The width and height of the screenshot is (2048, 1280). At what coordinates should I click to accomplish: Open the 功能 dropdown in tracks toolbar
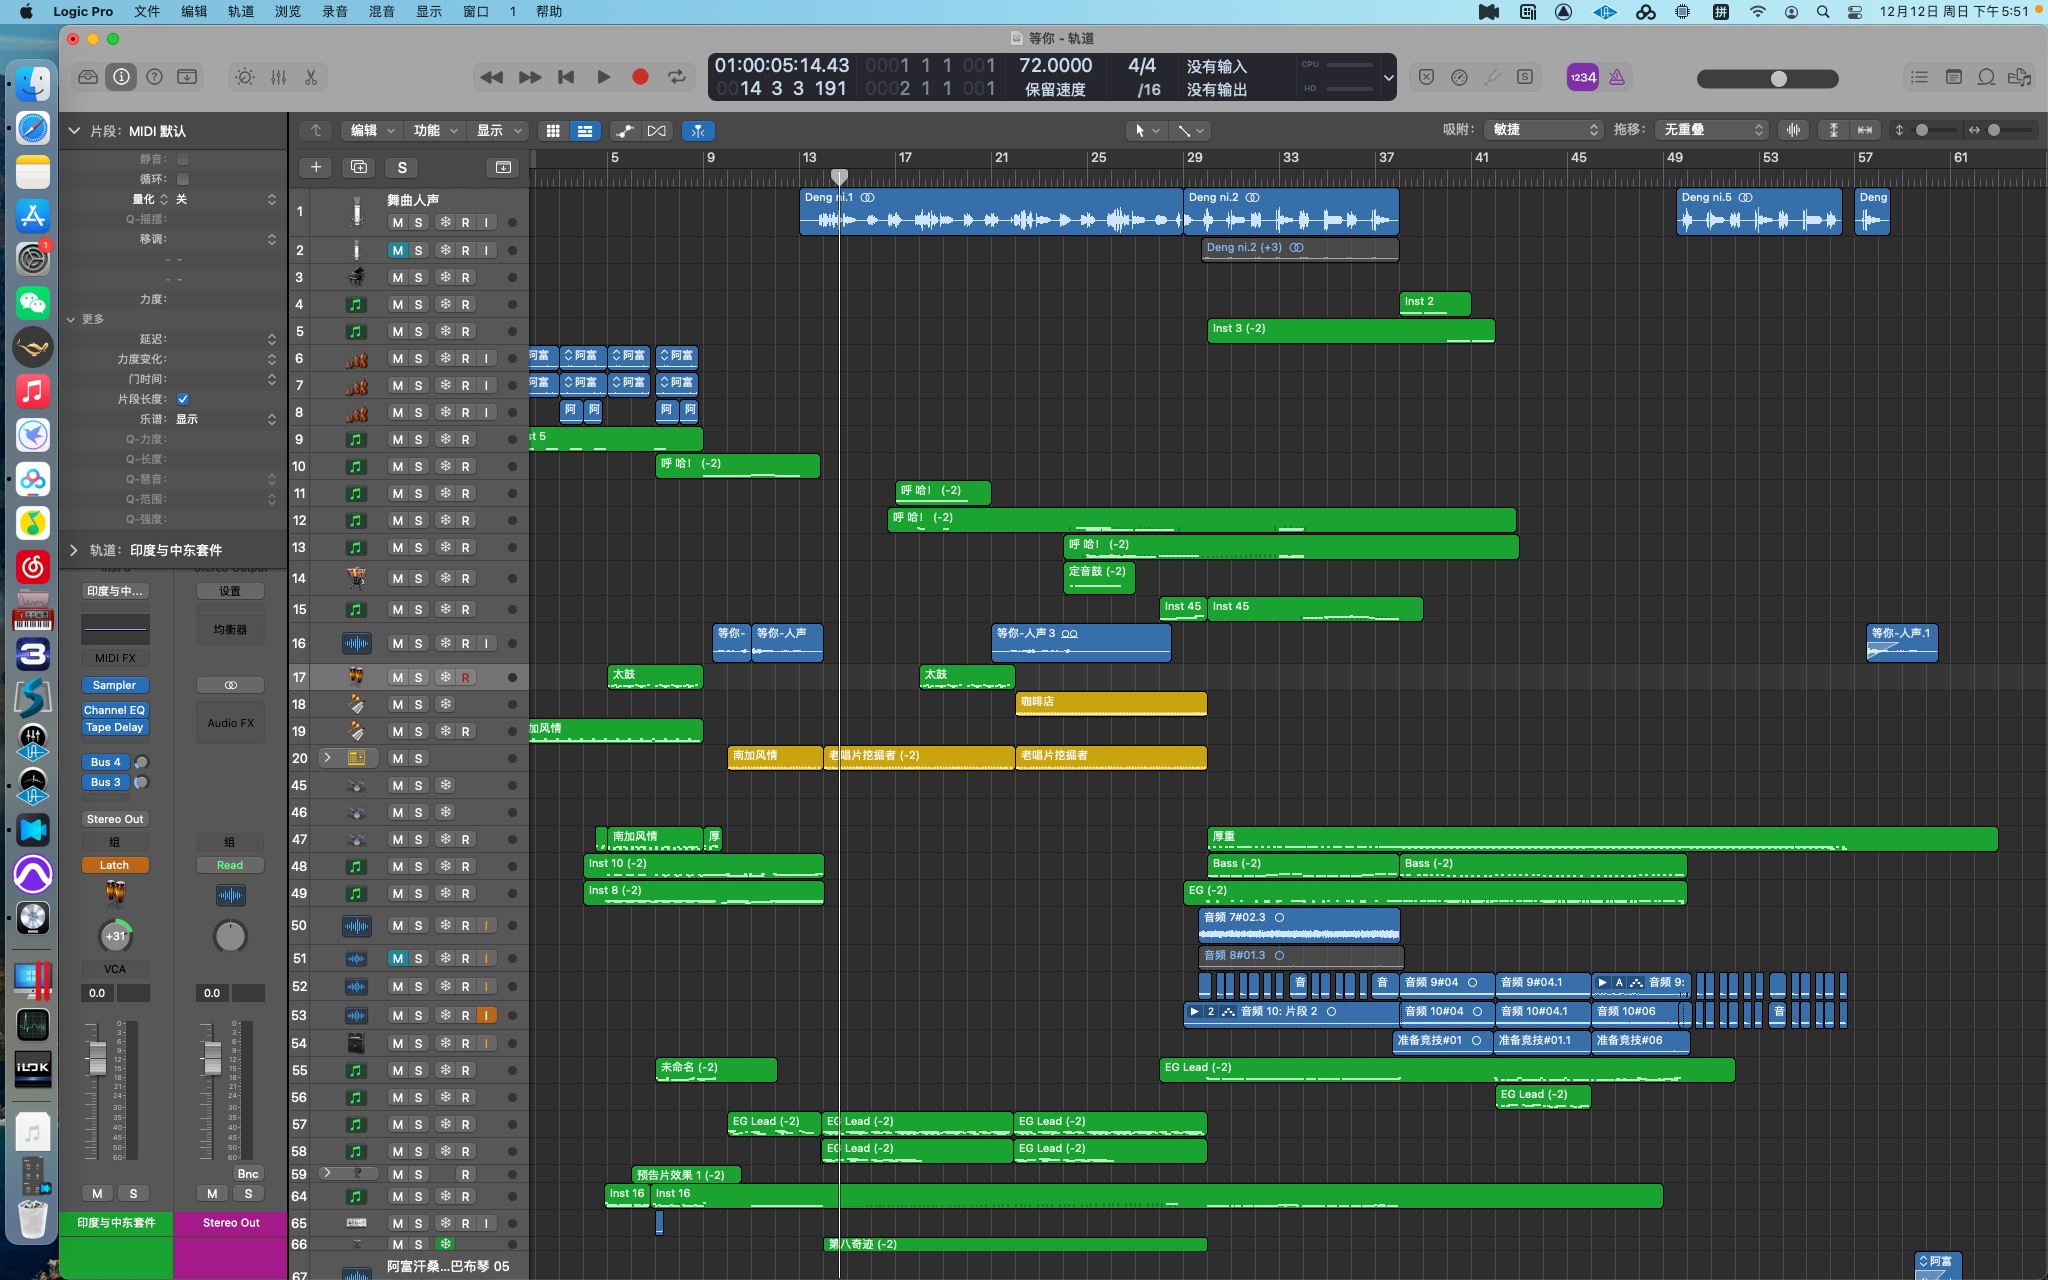tap(436, 131)
